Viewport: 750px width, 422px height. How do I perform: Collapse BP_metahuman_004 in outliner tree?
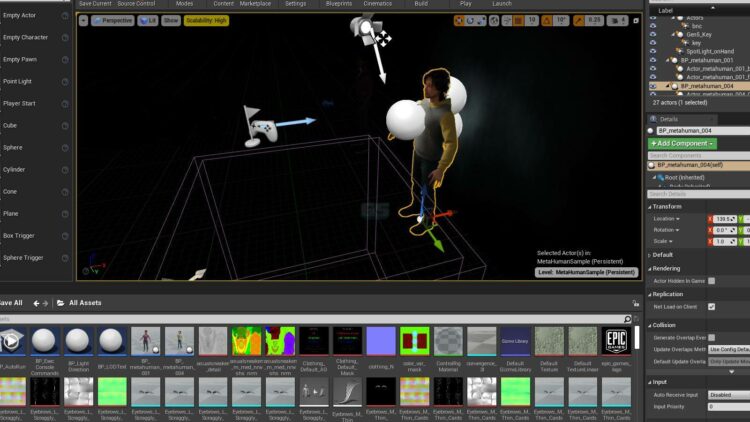click(667, 86)
